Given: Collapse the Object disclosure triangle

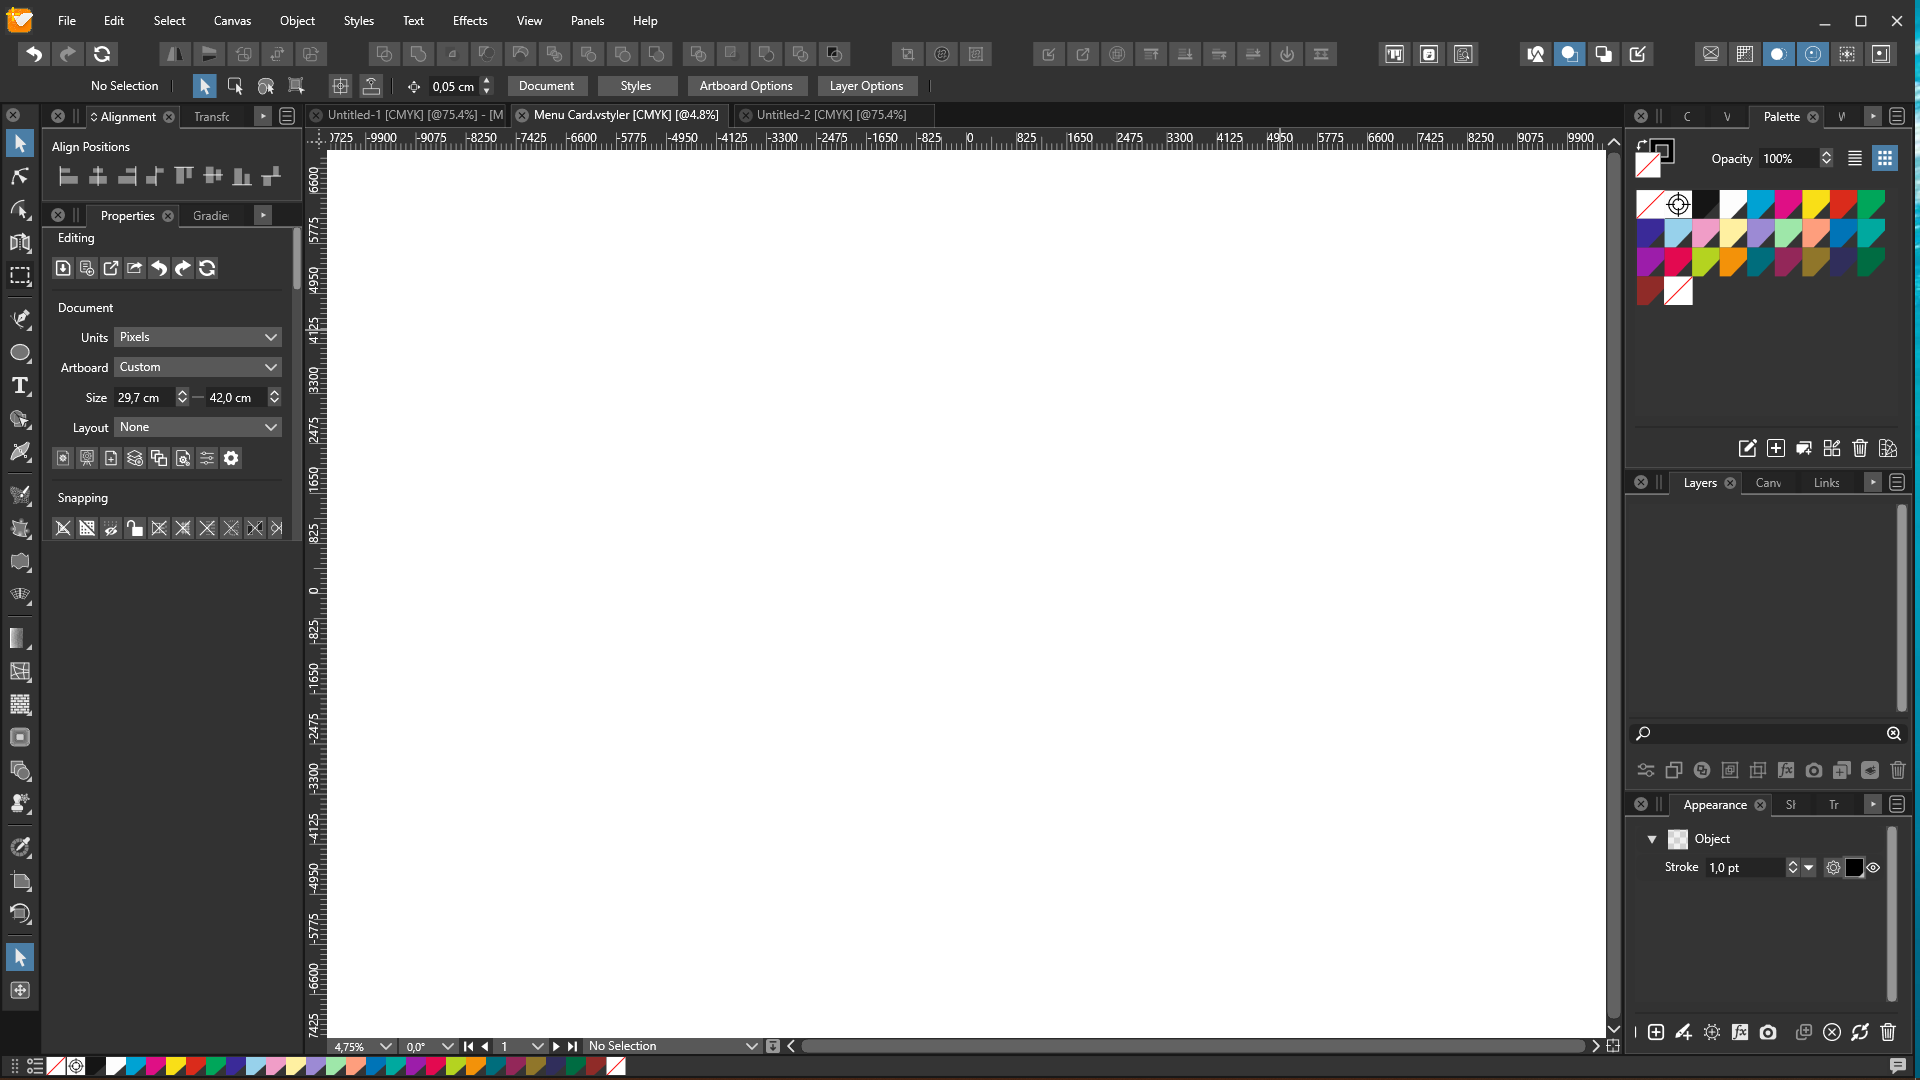Looking at the screenshot, I should (1652, 839).
